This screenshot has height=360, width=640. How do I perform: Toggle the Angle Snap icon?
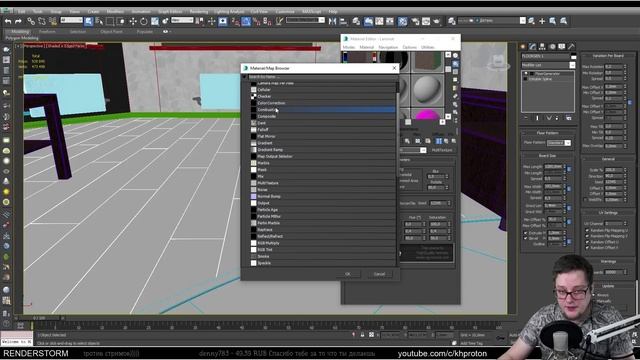(246, 21)
